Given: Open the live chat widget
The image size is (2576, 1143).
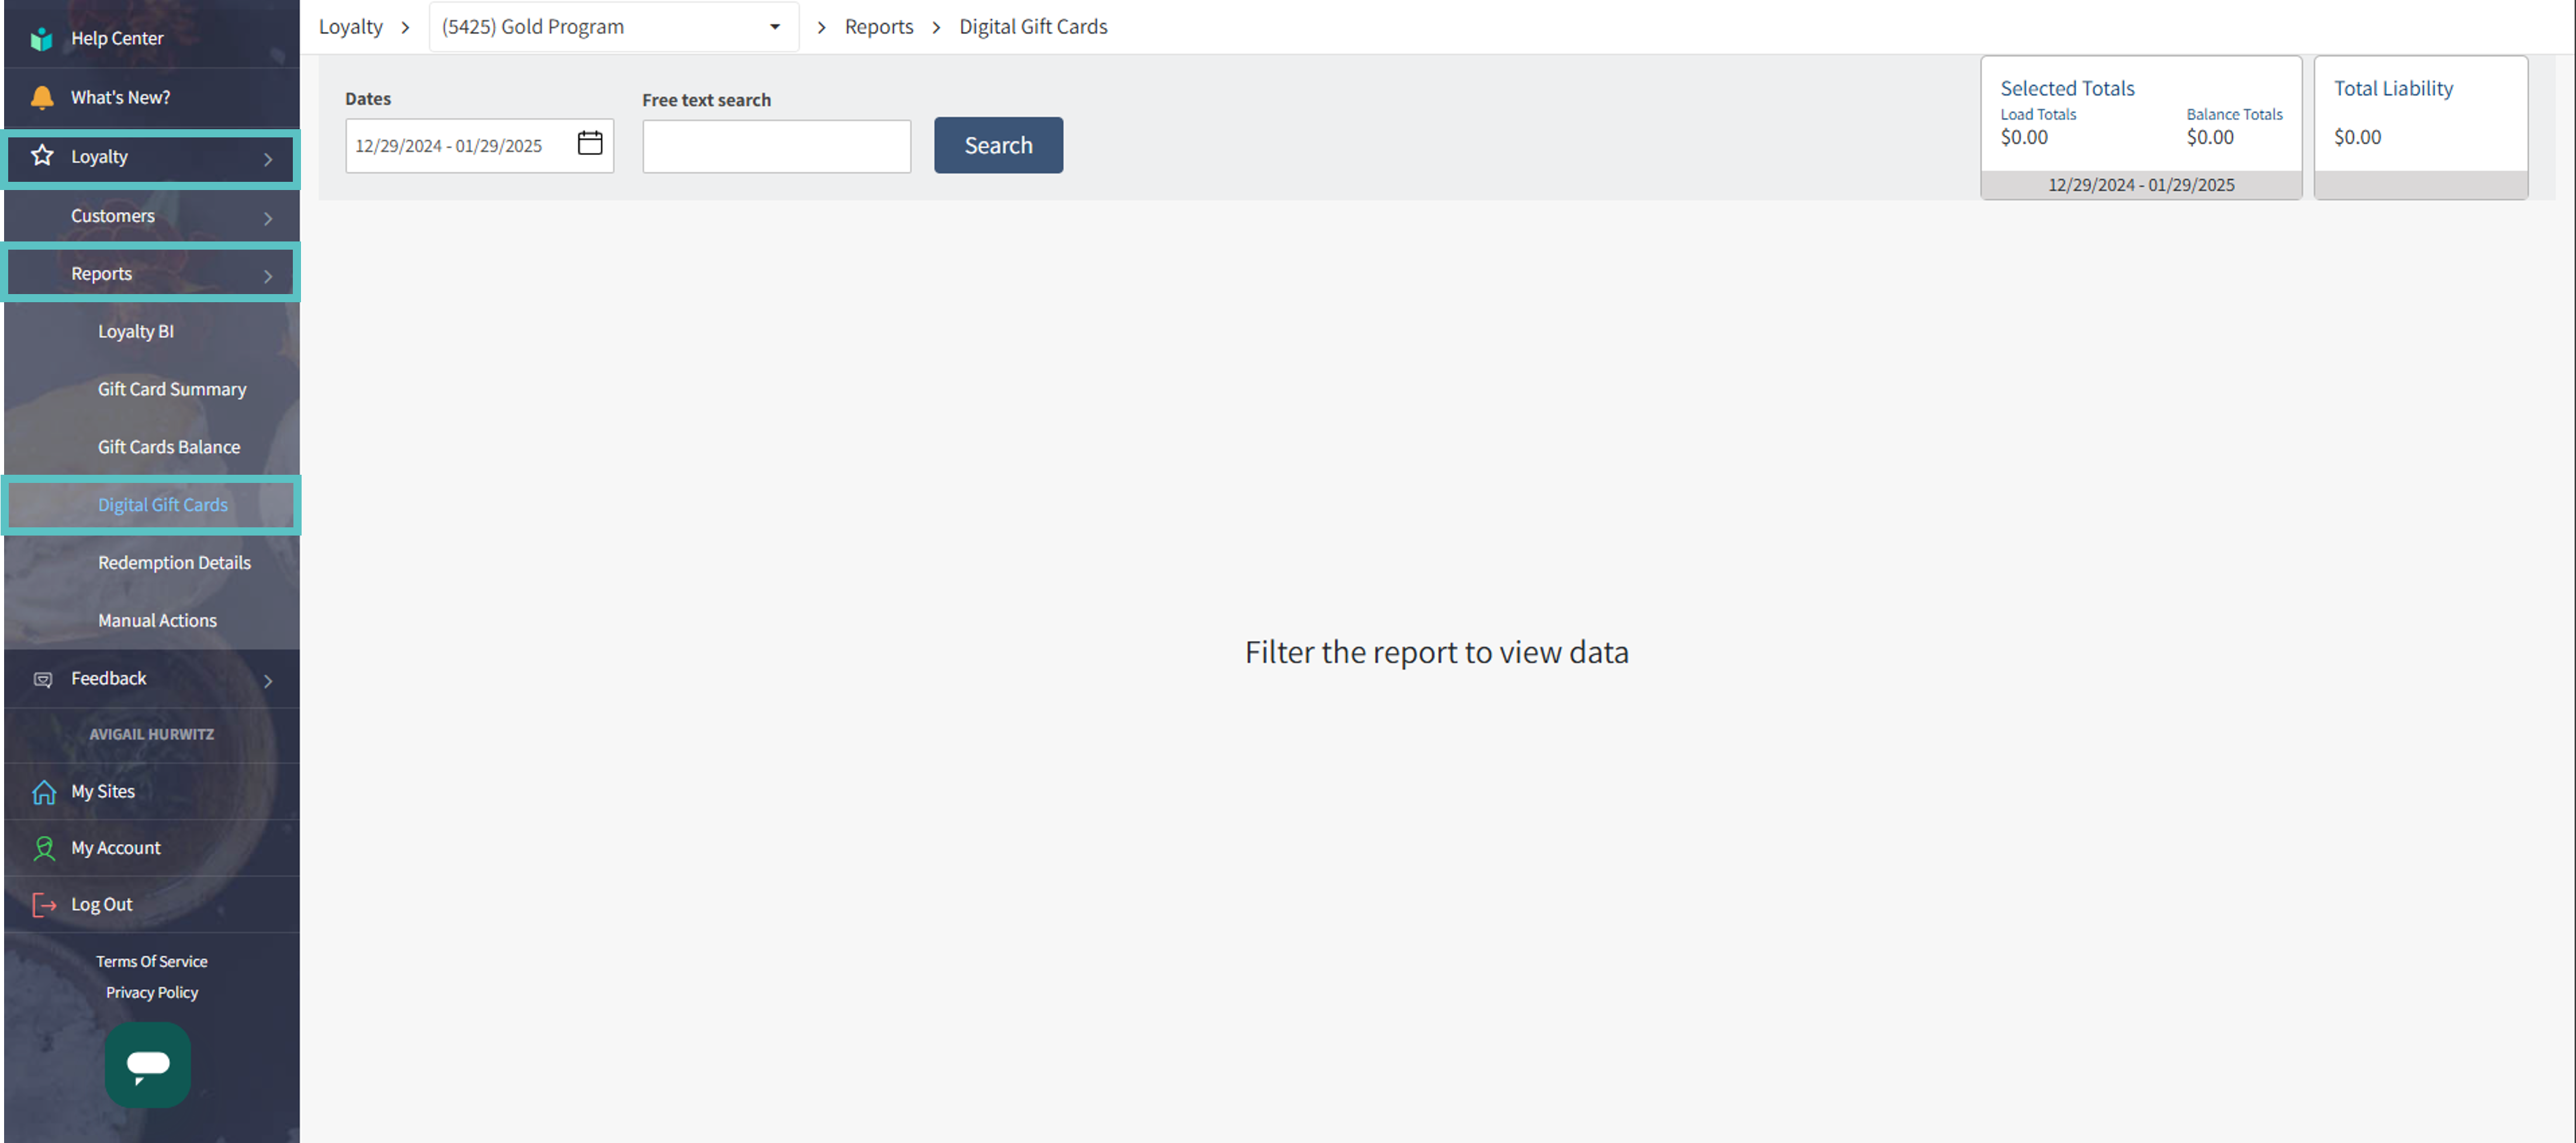Looking at the screenshot, I should 148,1064.
